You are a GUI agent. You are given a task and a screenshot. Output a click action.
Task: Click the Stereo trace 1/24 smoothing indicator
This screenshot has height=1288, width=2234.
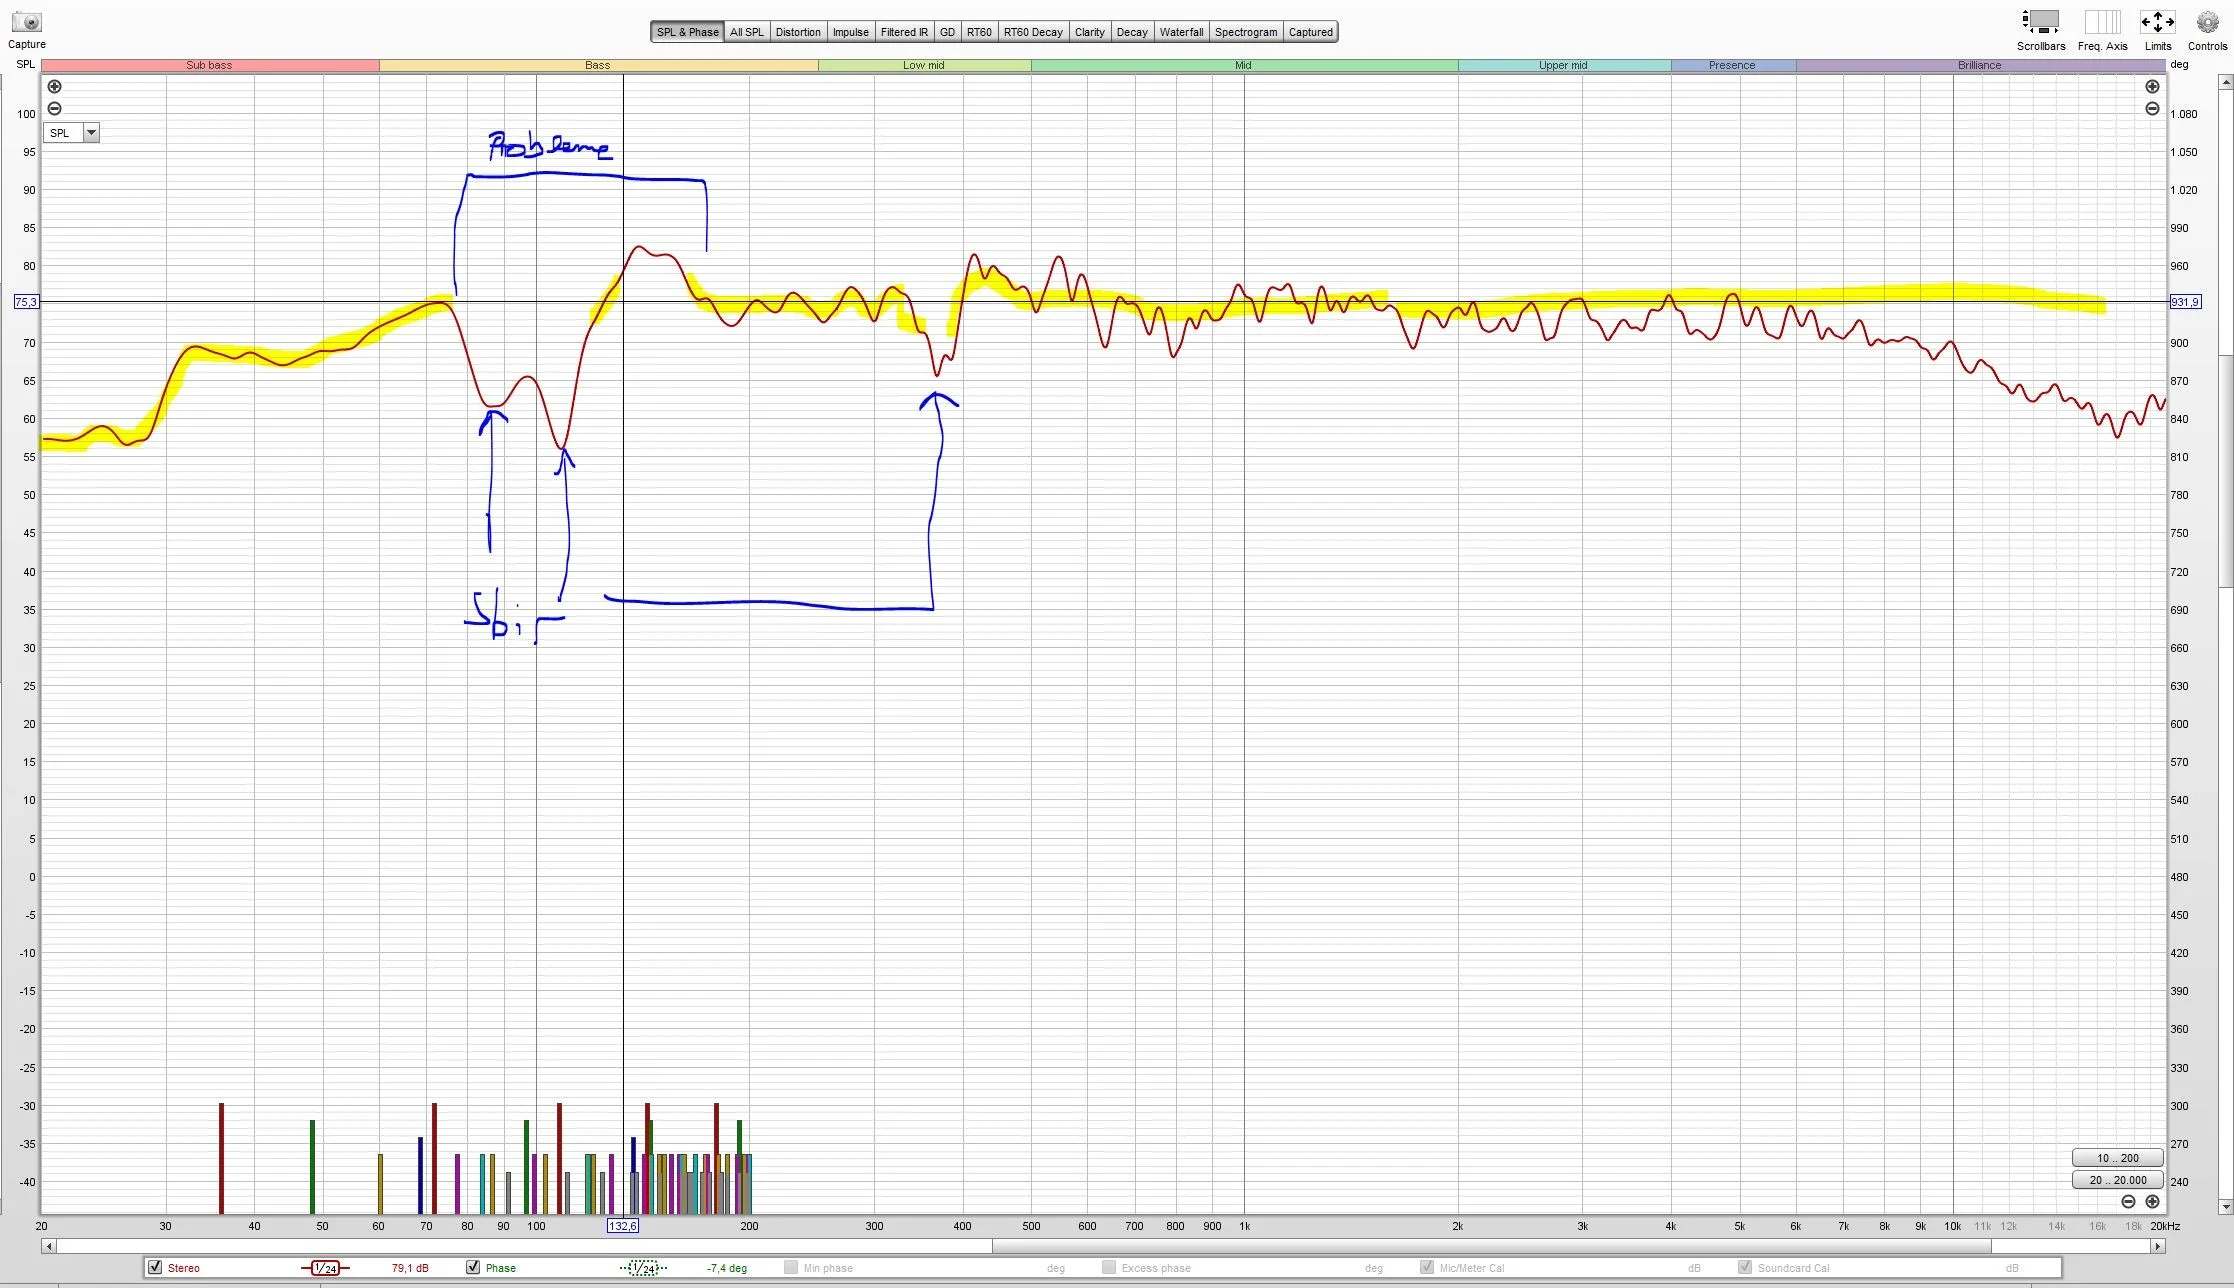pyautogui.click(x=325, y=1268)
